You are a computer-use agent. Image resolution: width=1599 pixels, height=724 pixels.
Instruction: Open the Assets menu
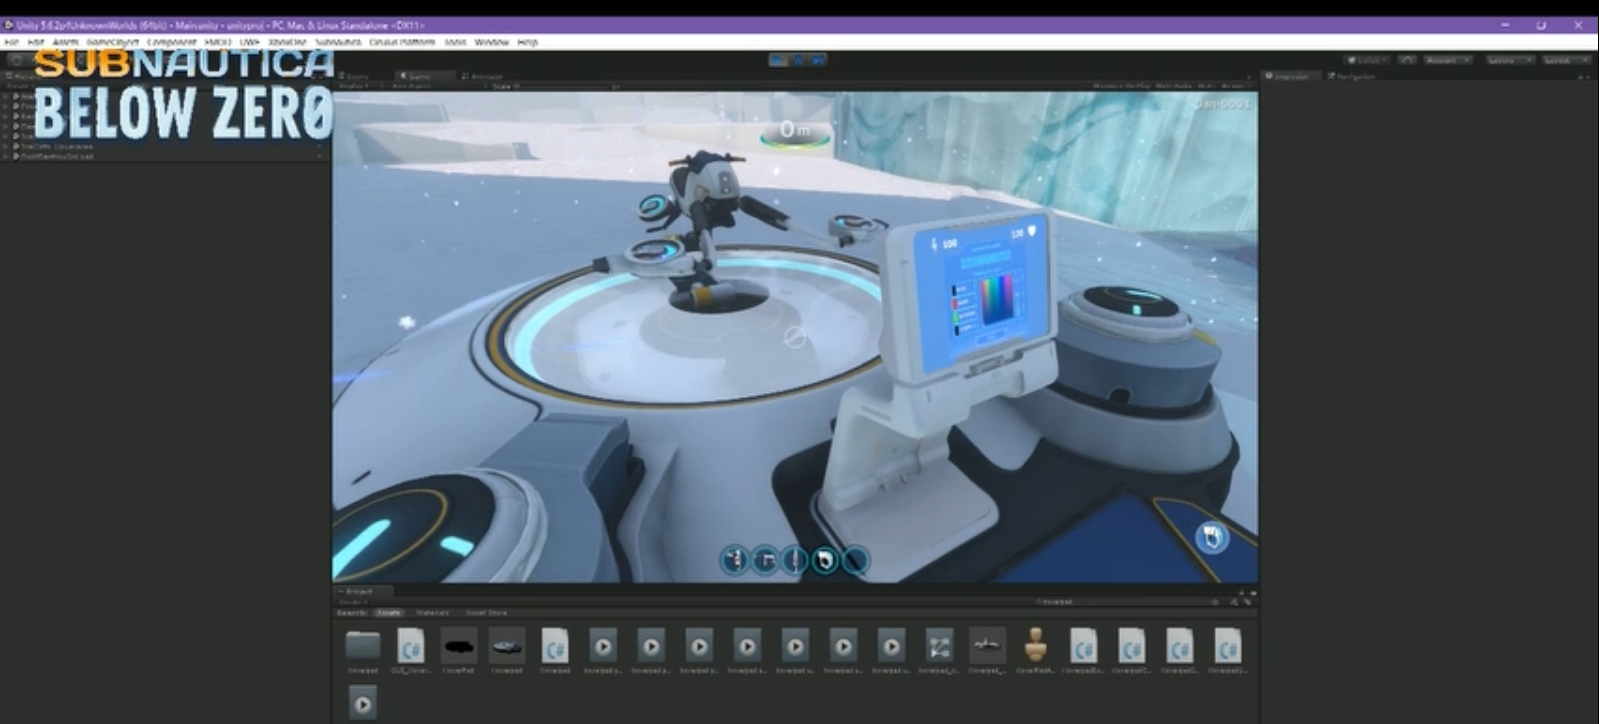[x=65, y=42]
